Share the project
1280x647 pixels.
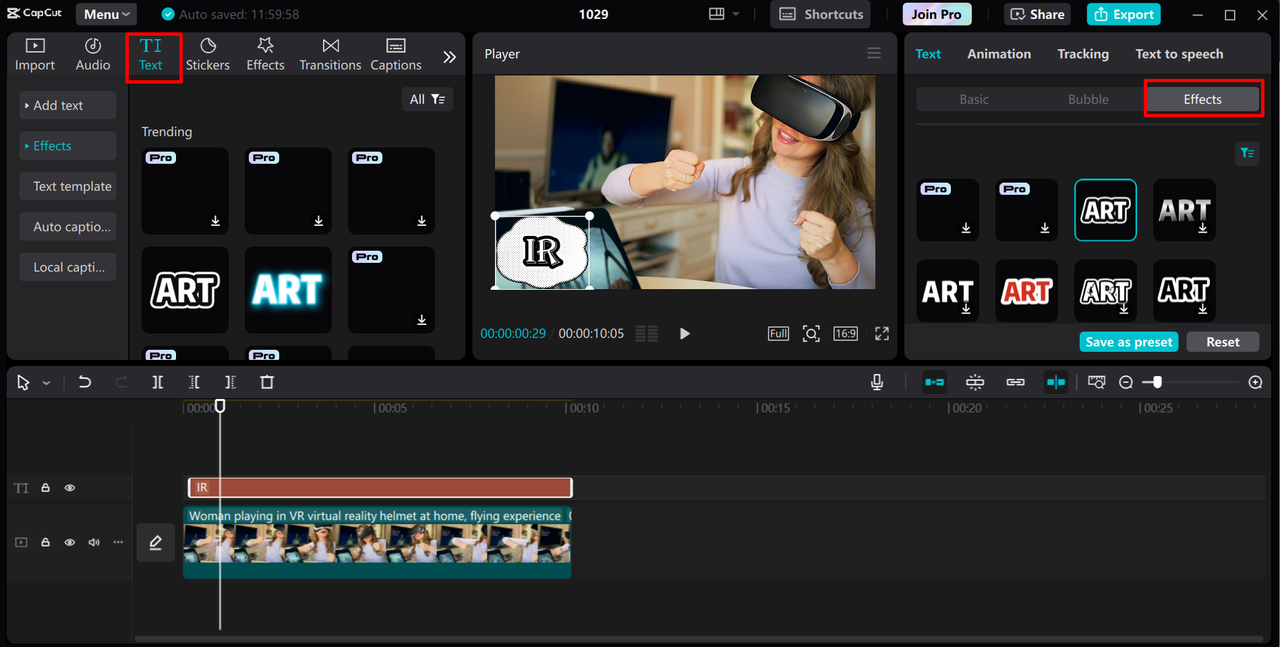[1037, 14]
